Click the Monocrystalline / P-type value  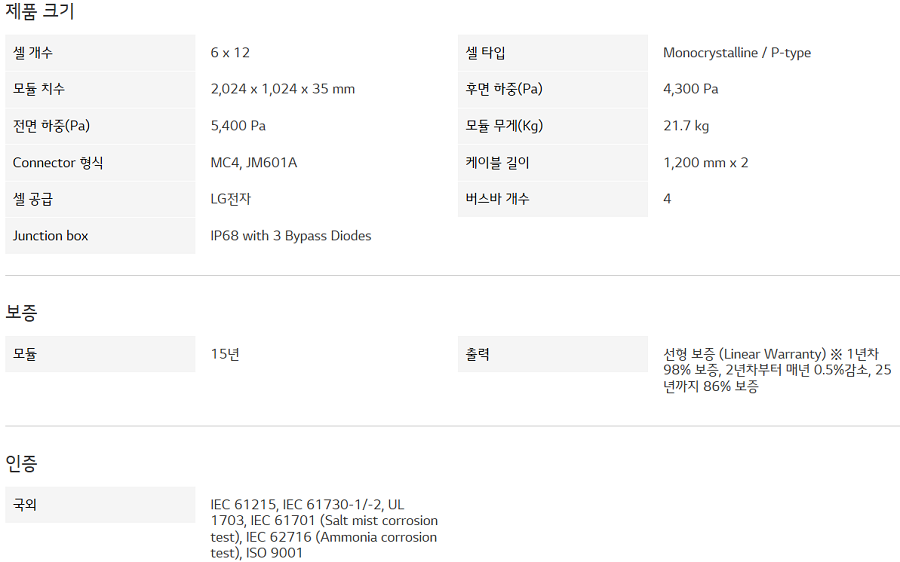click(736, 53)
